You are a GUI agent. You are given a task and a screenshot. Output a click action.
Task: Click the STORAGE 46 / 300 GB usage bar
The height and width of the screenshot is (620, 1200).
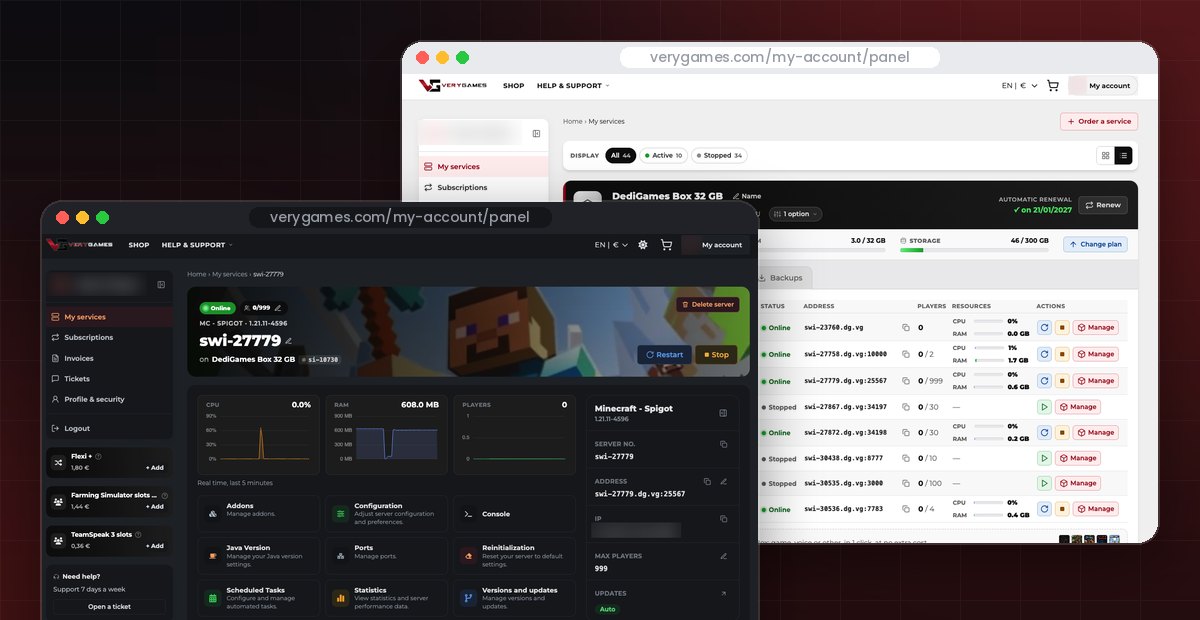pos(973,250)
